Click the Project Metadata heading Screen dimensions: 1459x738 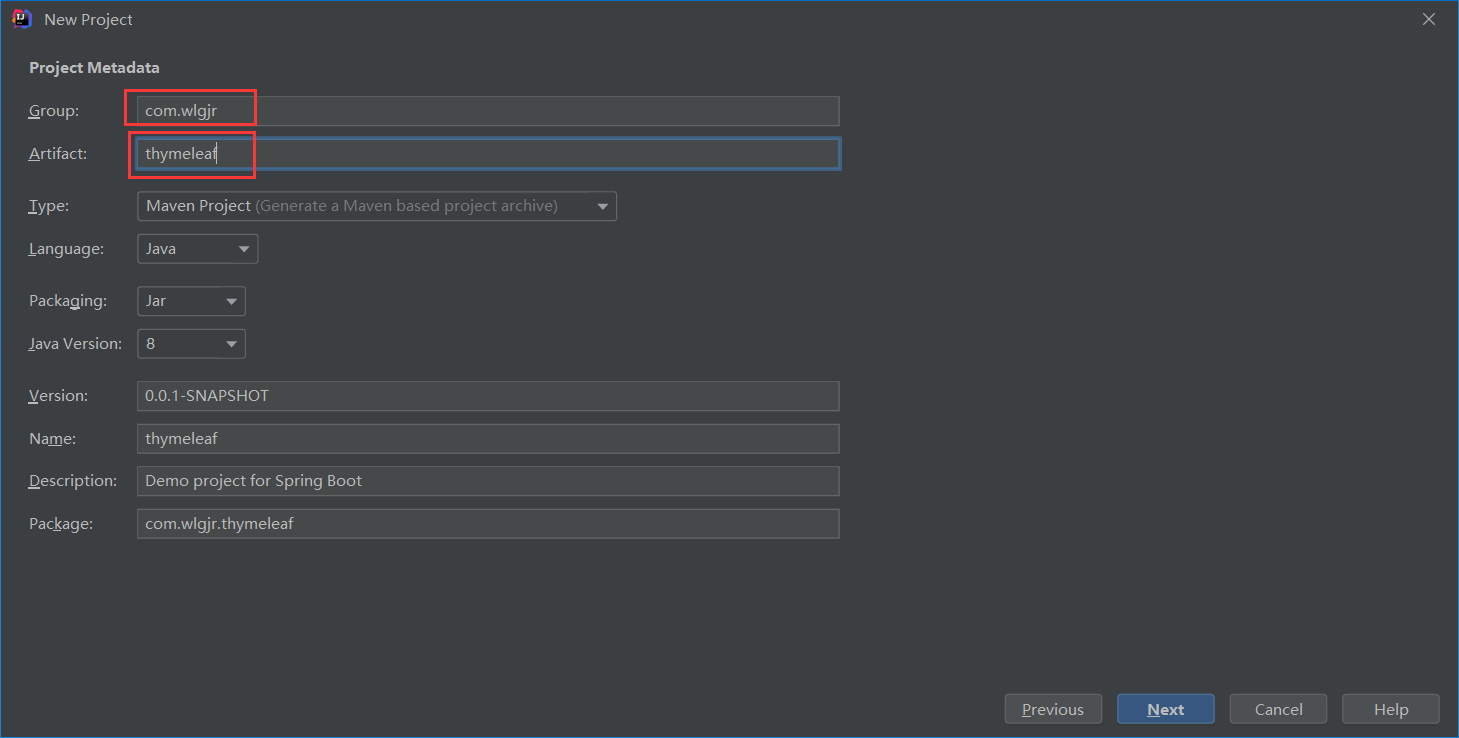94,68
